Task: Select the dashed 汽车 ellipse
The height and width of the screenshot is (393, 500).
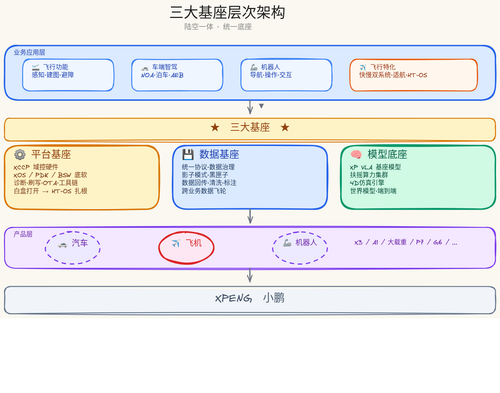Action: pyautogui.click(x=73, y=248)
